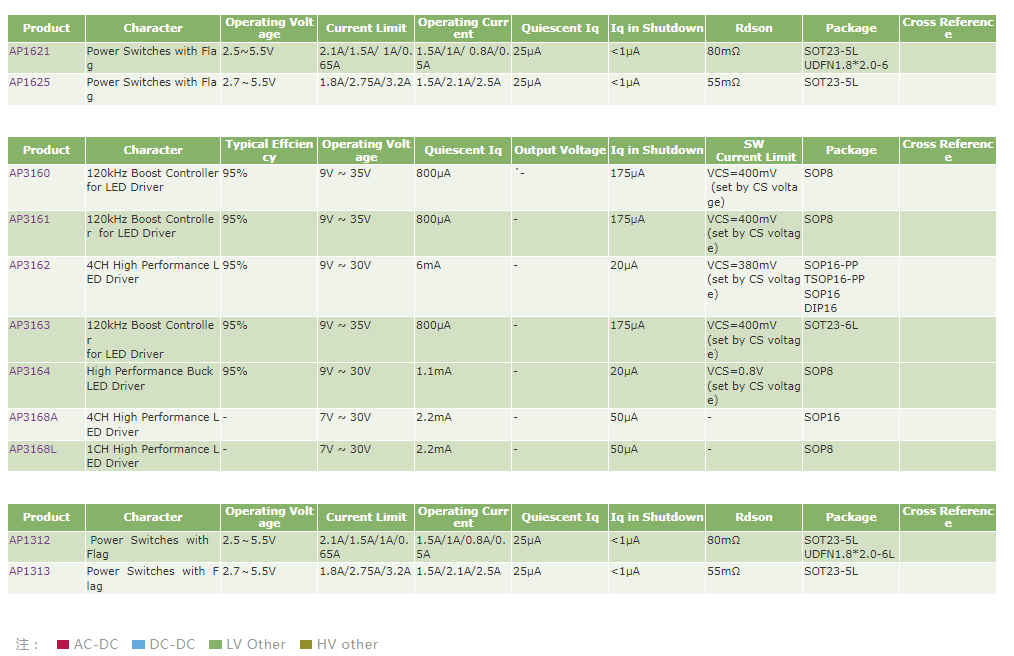Click the red AC-DC legend swatch
1014x656 pixels.
point(62,645)
